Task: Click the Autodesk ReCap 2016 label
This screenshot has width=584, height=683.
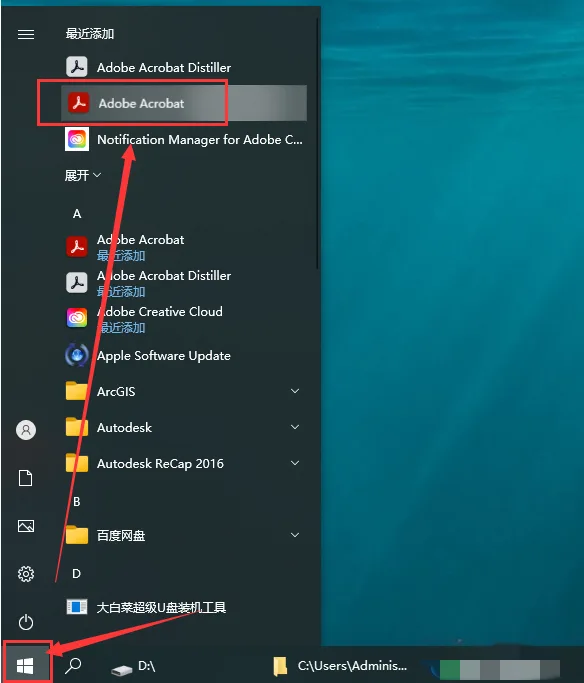Action: [x=160, y=463]
